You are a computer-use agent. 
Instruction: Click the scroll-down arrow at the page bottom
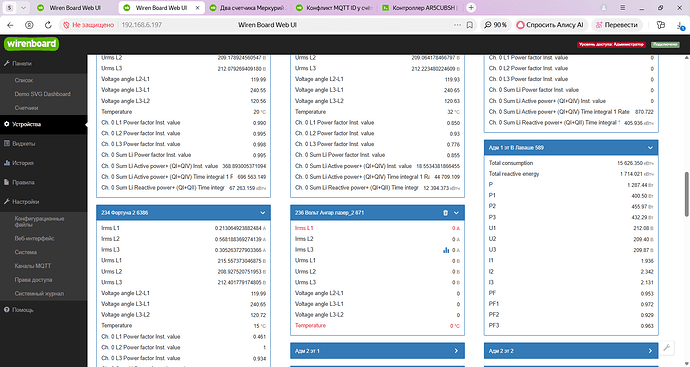coord(686,363)
